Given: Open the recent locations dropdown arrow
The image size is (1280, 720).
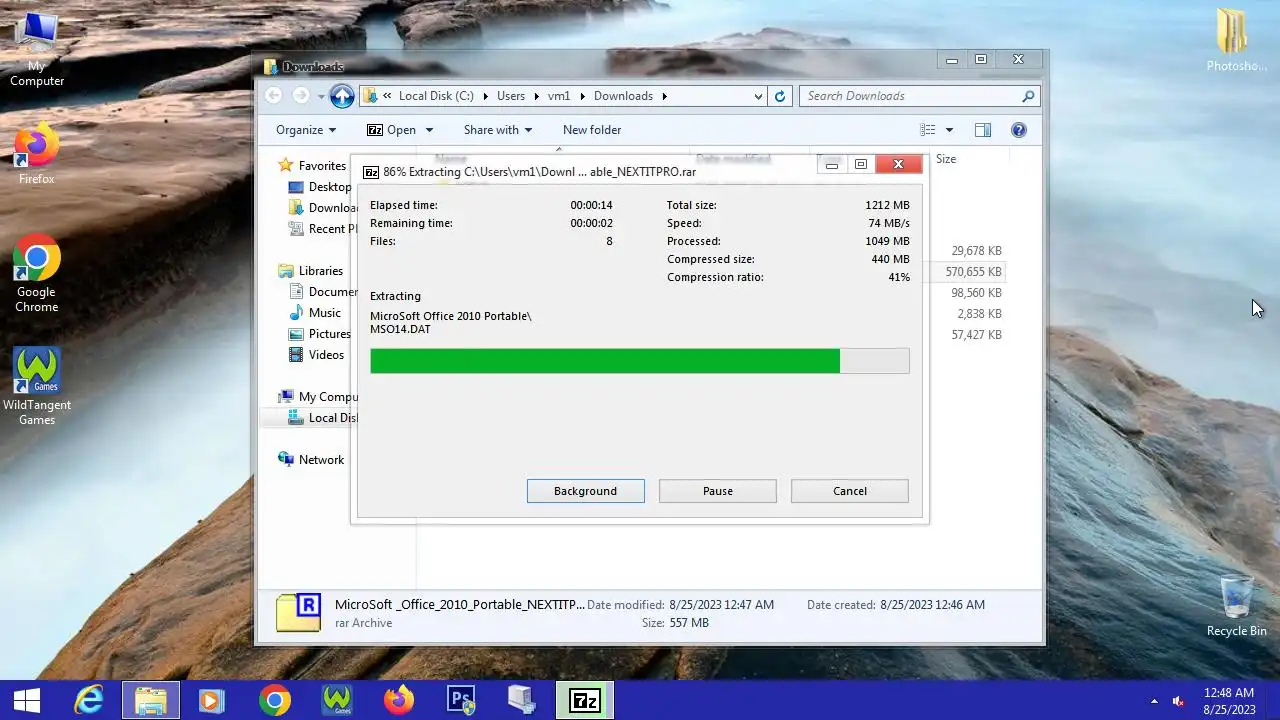Looking at the screenshot, I should pos(321,96).
